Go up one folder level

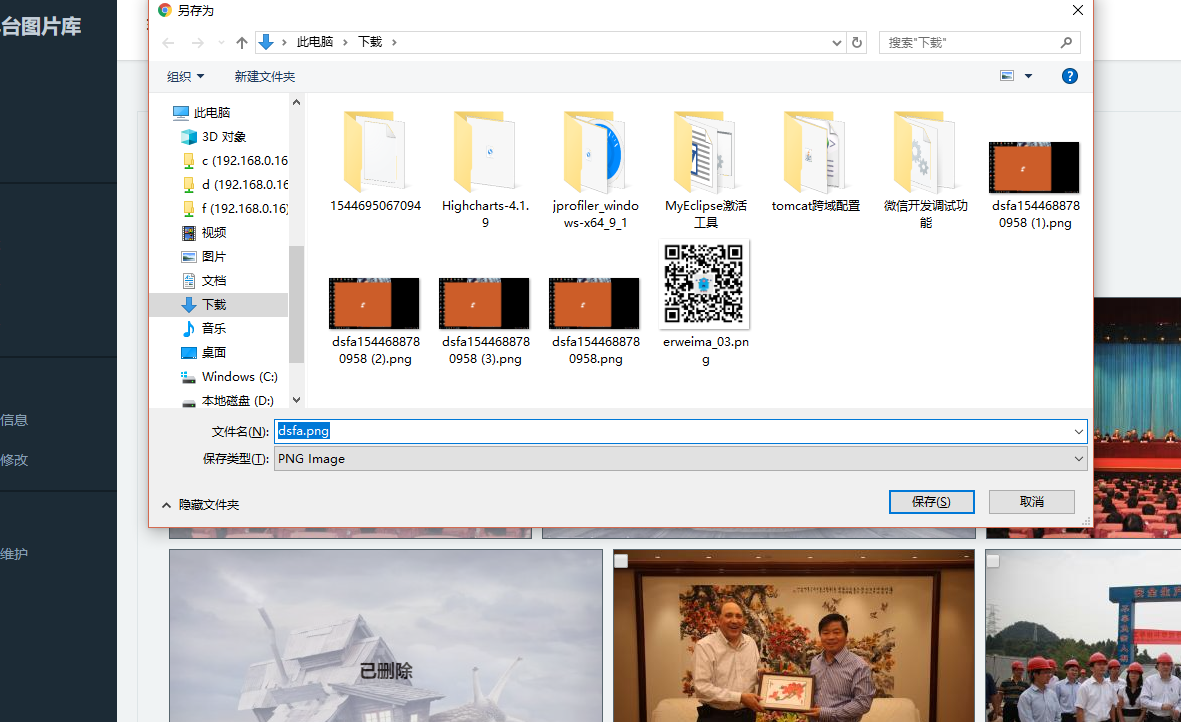click(241, 43)
